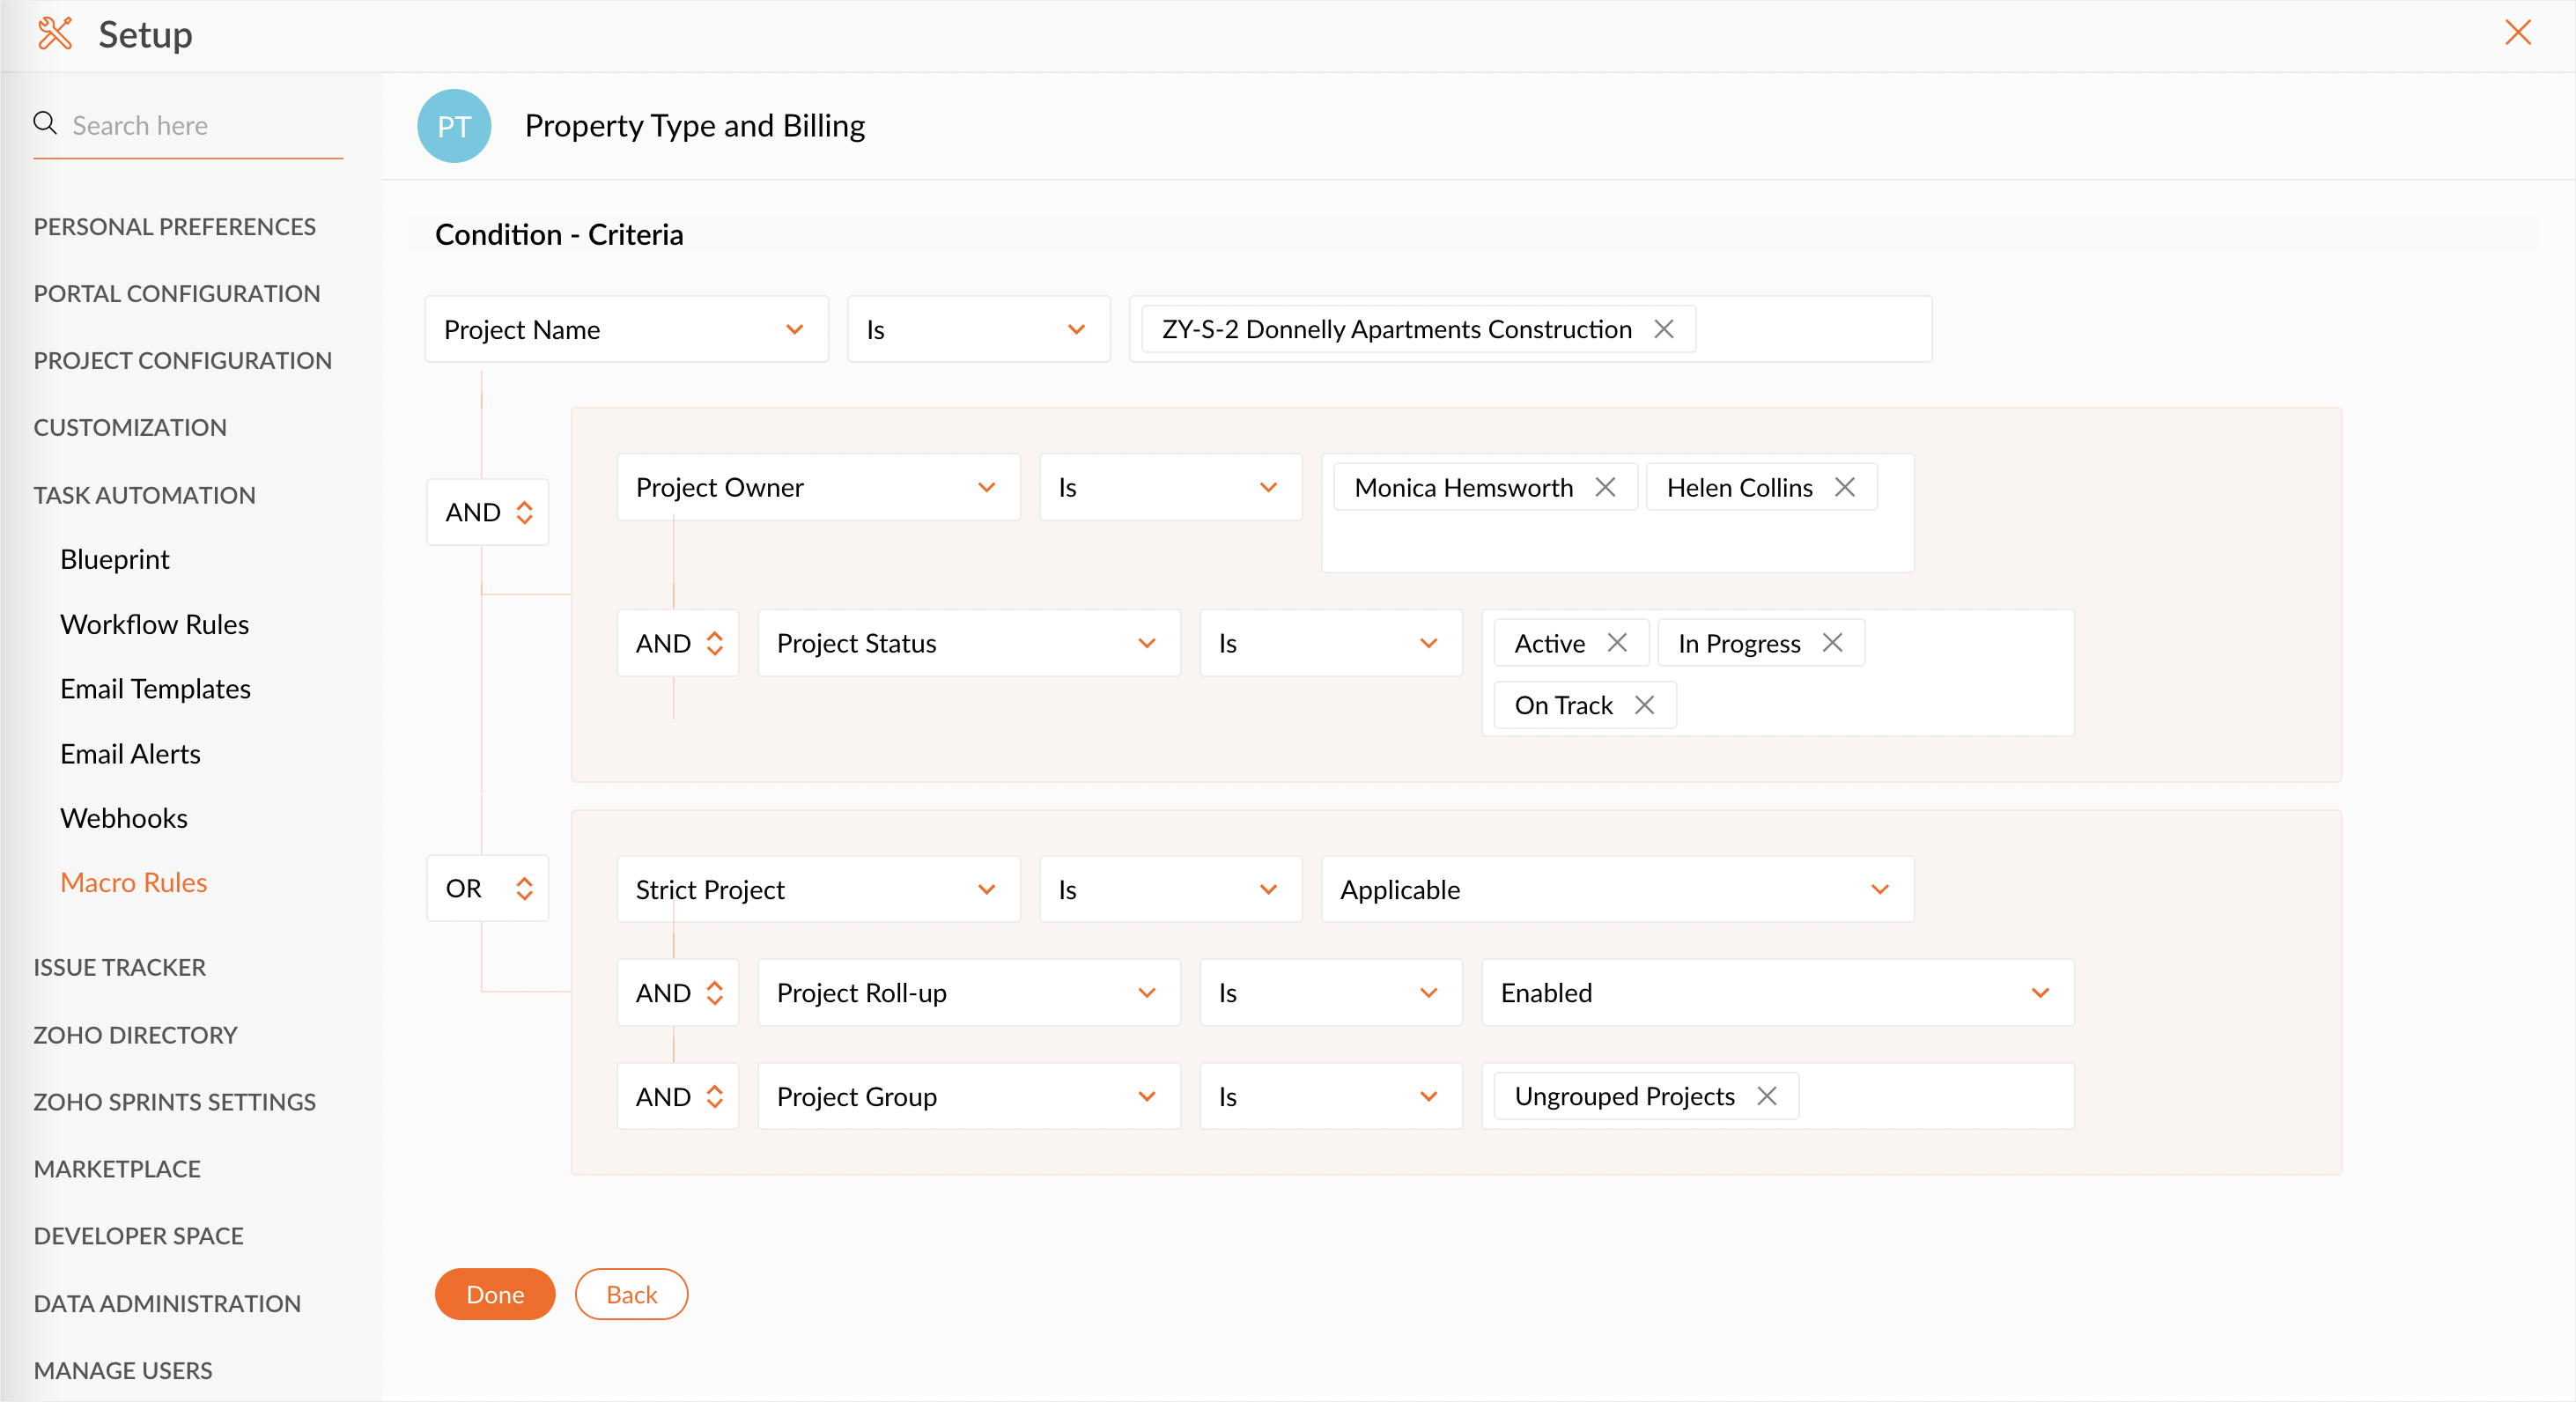
Task: Click the Done button
Action: 495,1294
